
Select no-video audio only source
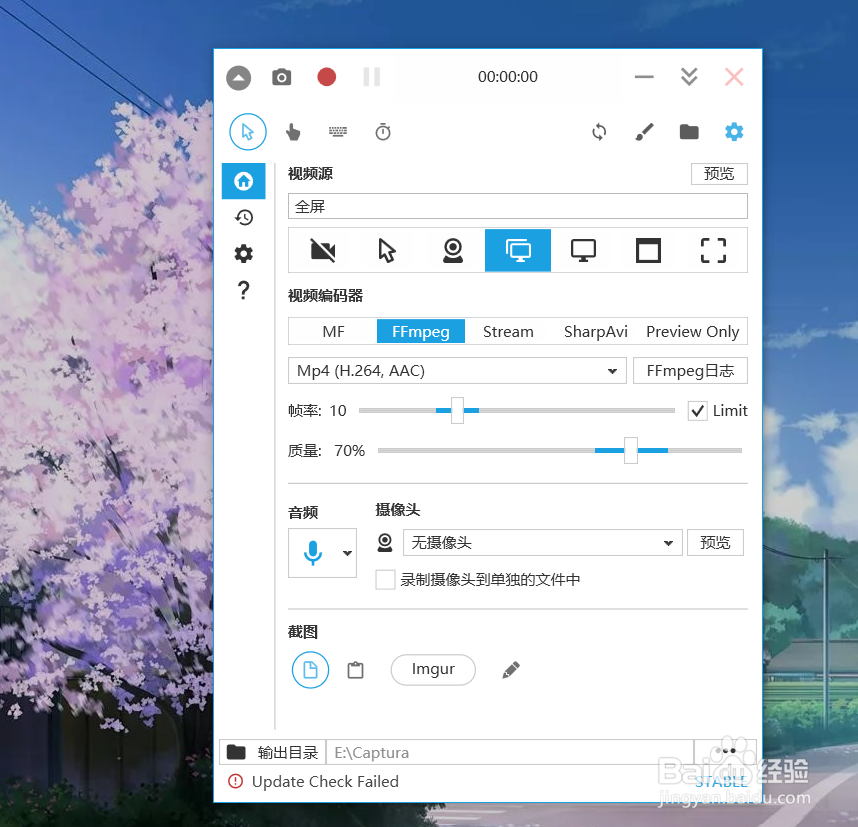point(323,251)
